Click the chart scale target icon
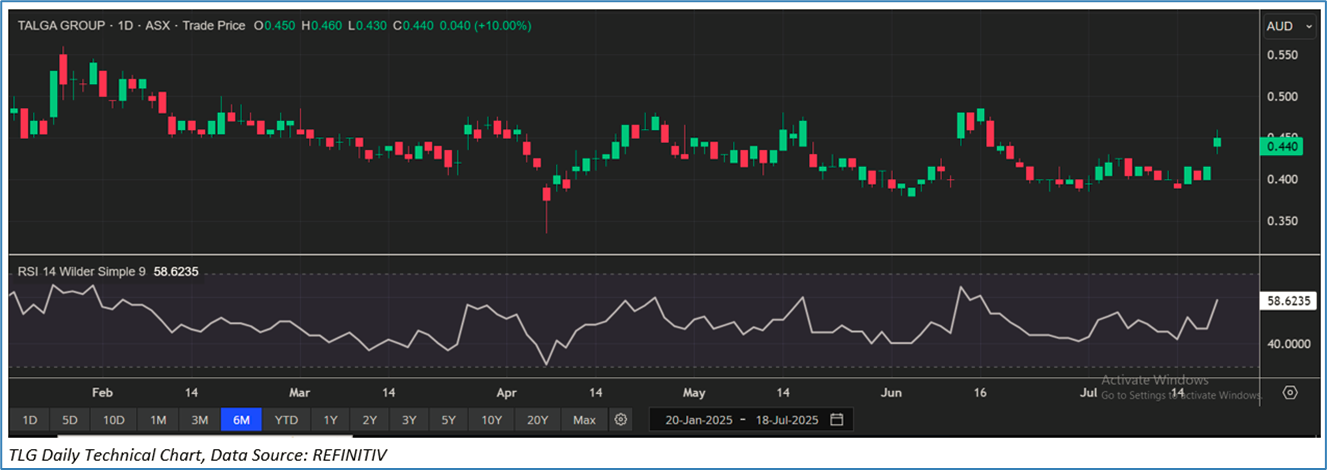Screen dimensions: 1327x470 coord(1290,393)
